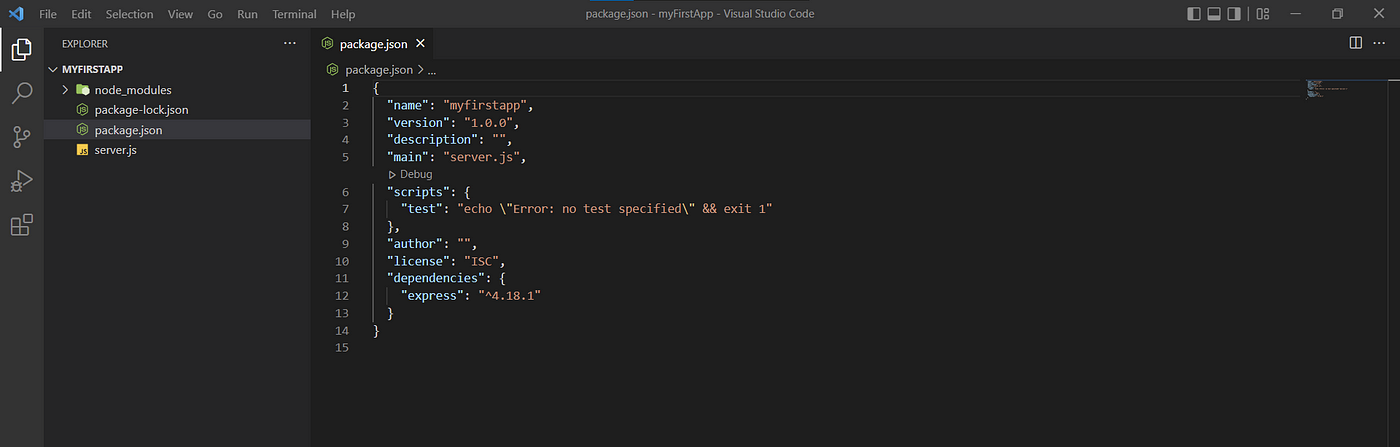The width and height of the screenshot is (1400, 447).
Task: Open the Run and Debug view icon
Action: (21, 181)
